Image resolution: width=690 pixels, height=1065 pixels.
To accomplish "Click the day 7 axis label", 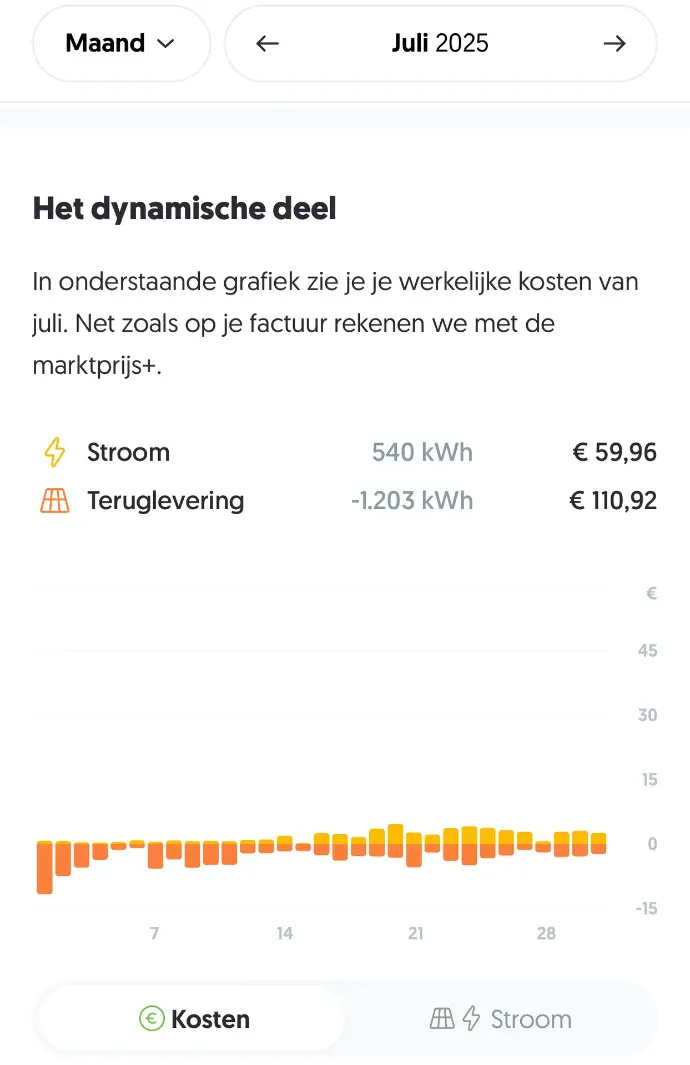I will (155, 933).
